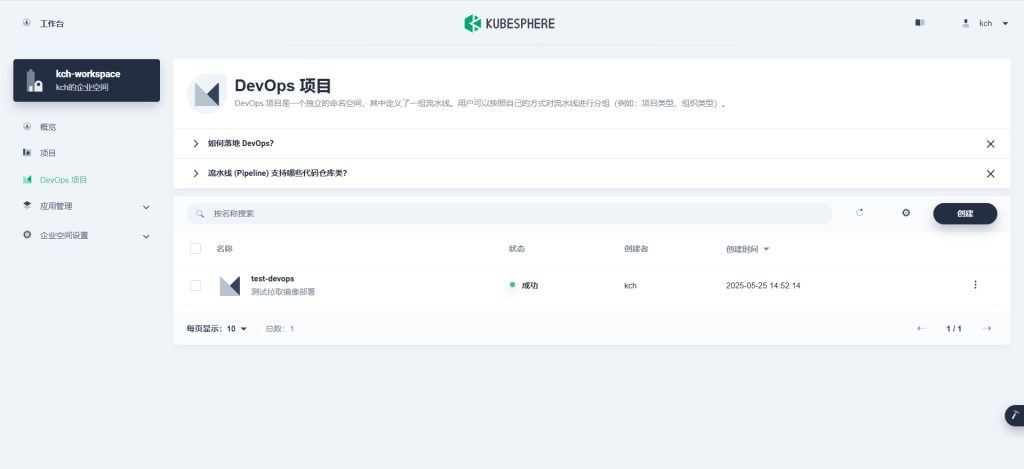Screen dimensions: 1024x469
Task: Click the 企业空间设置 gear icon
Action: pyautogui.click(x=27, y=234)
